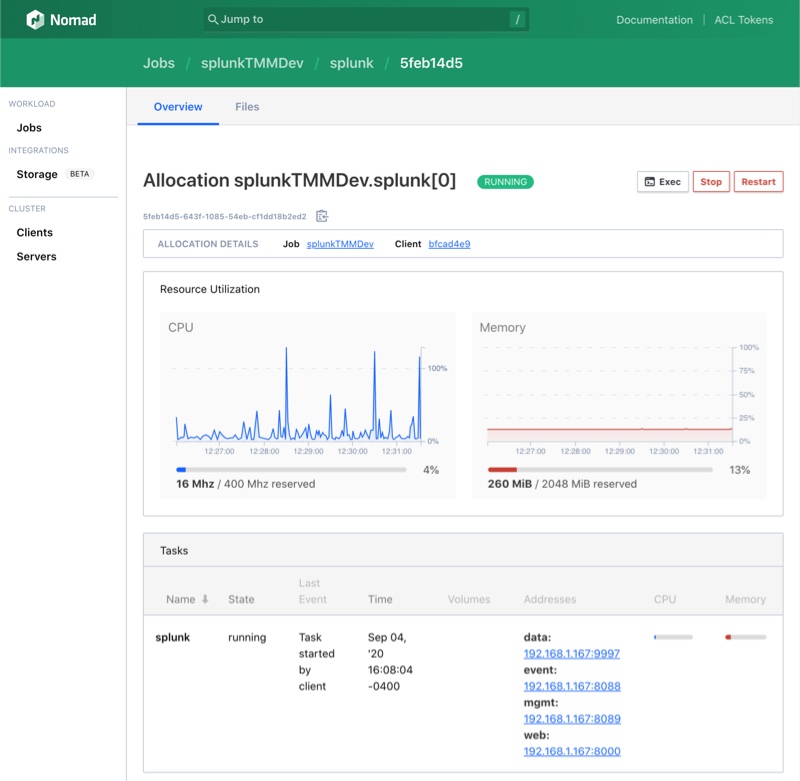Click the CPU usage progress bar

tap(291, 470)
